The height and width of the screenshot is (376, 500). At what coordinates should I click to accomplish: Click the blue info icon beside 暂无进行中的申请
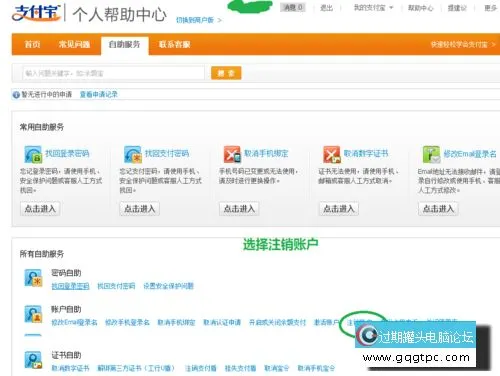[16, 95]
